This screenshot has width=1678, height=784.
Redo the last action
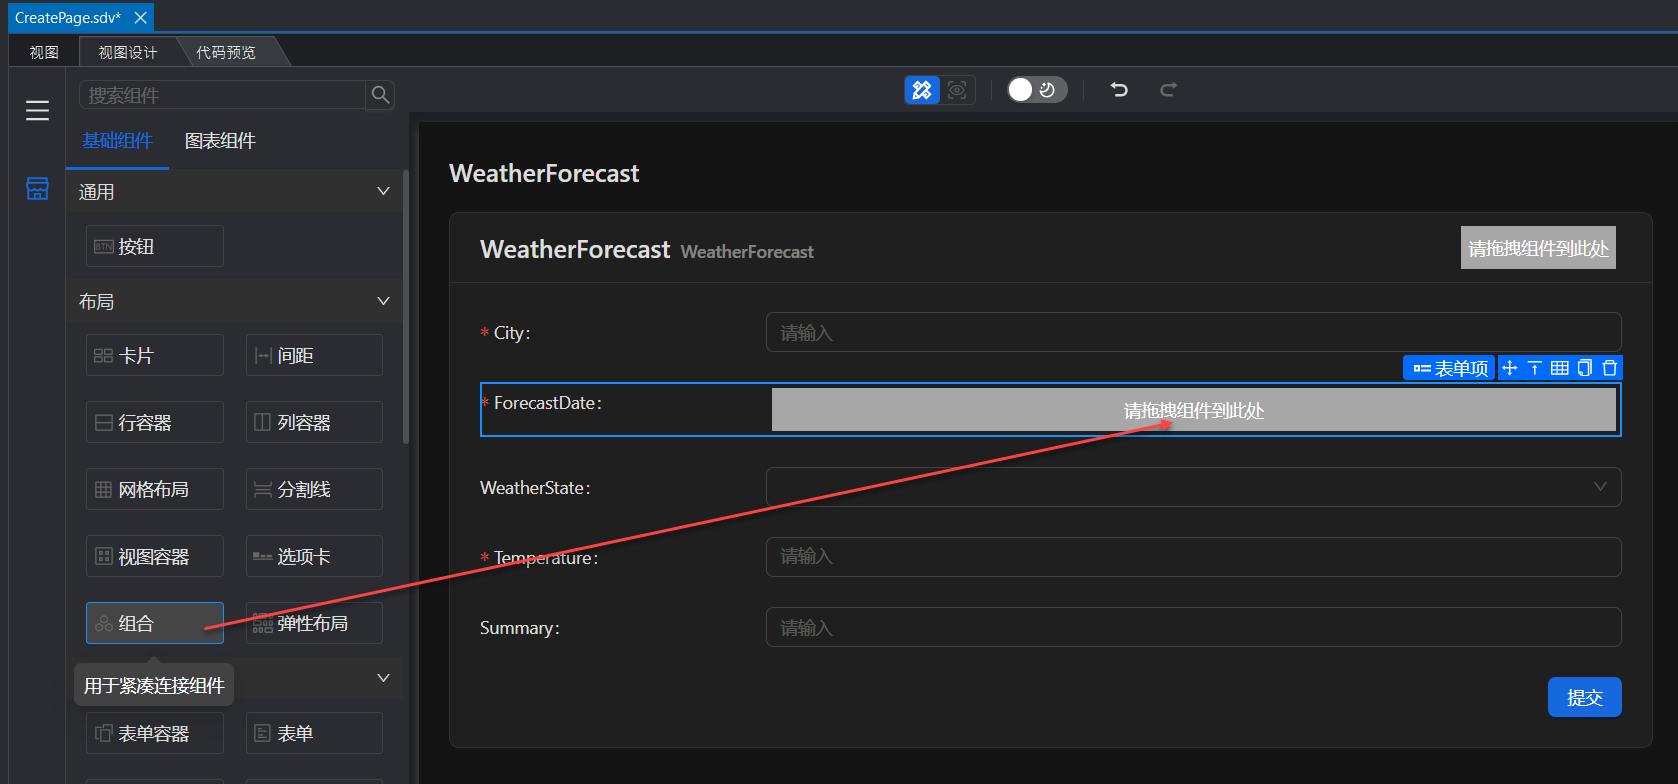click(1168, 90)
